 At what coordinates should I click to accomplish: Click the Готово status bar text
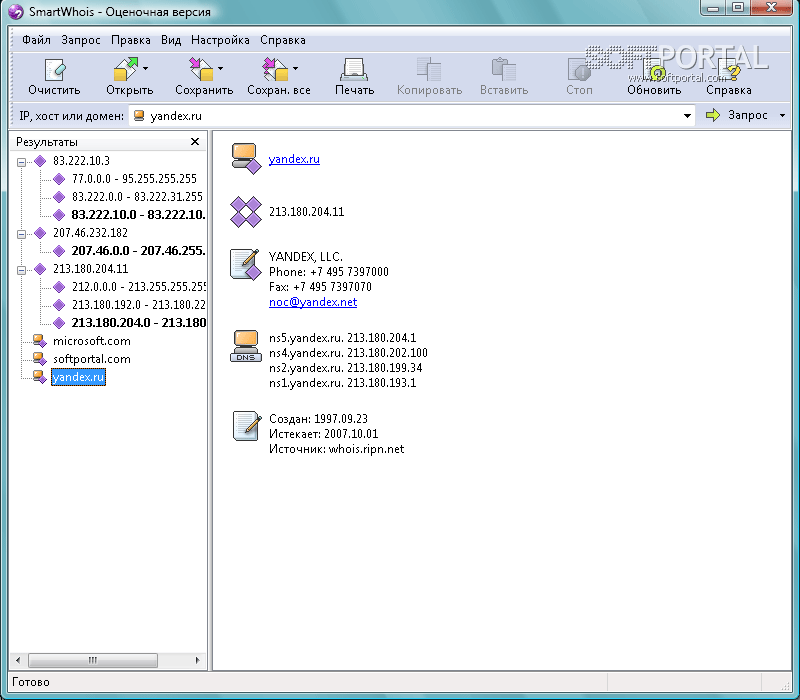[31, 682]
